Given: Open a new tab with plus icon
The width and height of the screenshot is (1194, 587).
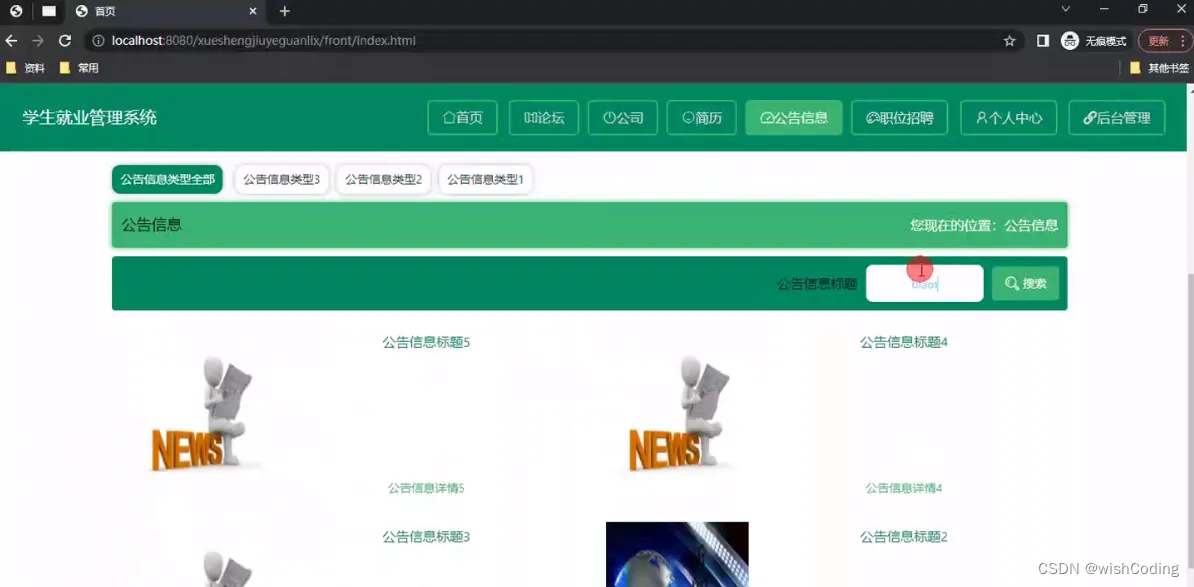Looking at the screenshot, I should point(285,11).
